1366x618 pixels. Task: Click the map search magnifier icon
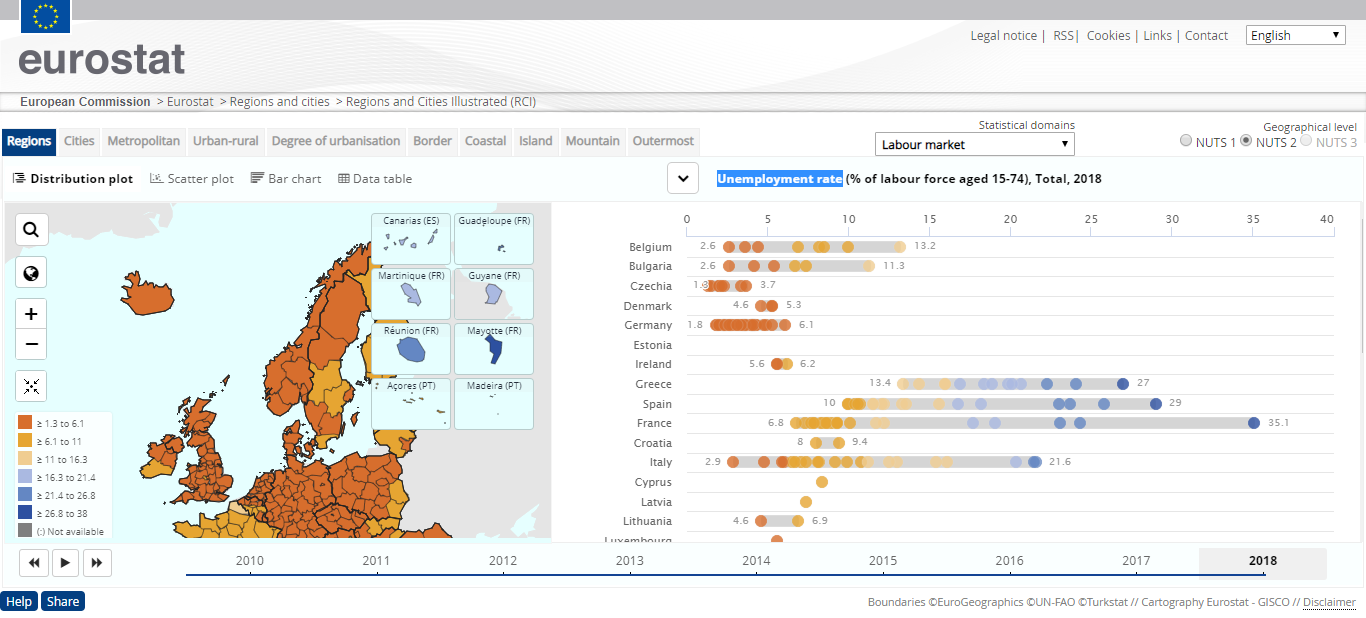[x=31, y=230]
